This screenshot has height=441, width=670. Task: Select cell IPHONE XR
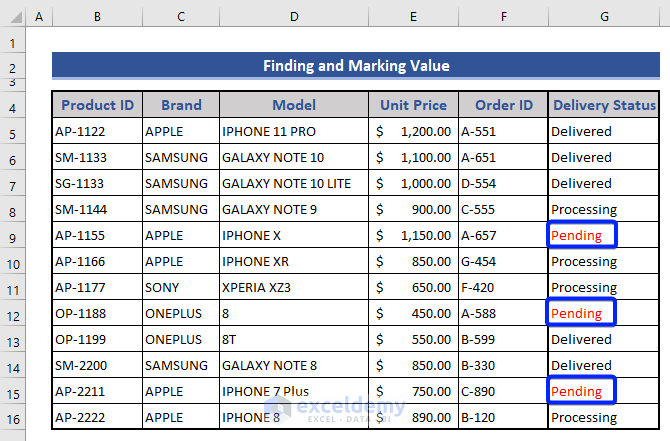coord(294,261)
